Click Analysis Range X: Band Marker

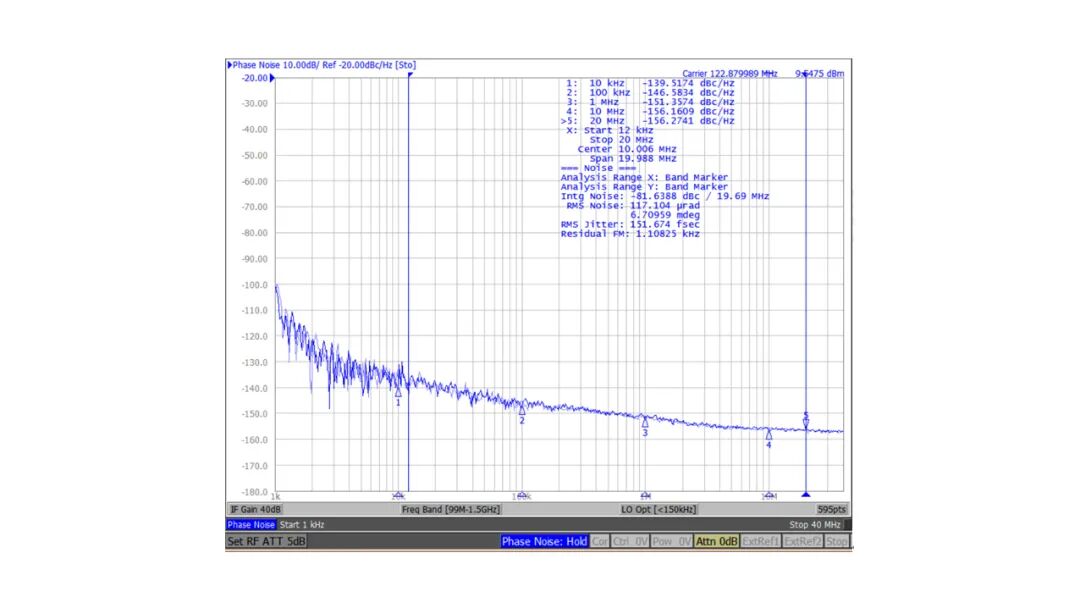click(x=644, y=178)
